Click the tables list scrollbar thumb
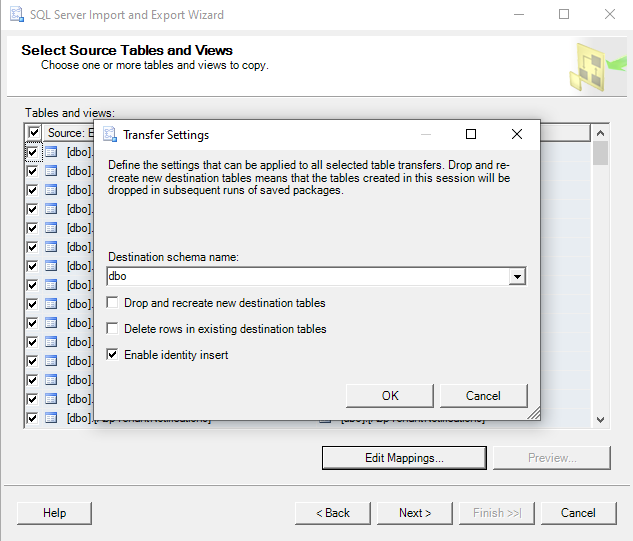The height and width of the screenshot is (541, 633). (x=600, y=153)
